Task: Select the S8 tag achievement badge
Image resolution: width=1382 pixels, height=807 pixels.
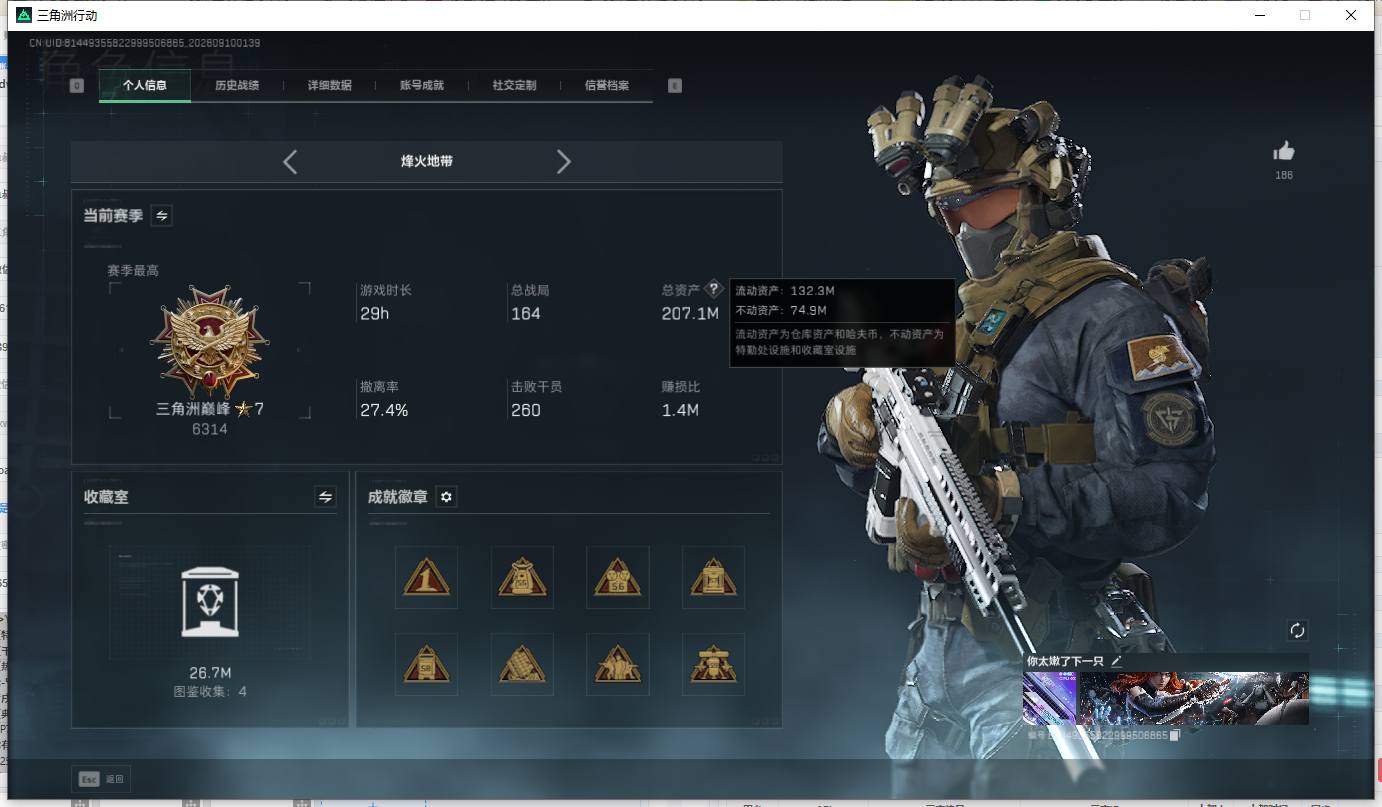Action: click(x=426, y=664)
